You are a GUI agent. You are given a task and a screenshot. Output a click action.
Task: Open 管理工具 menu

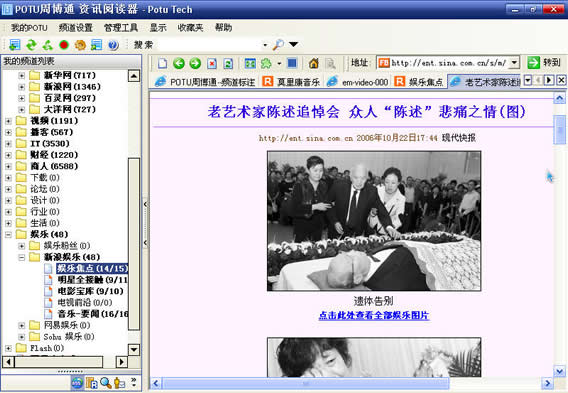[121, 28]
